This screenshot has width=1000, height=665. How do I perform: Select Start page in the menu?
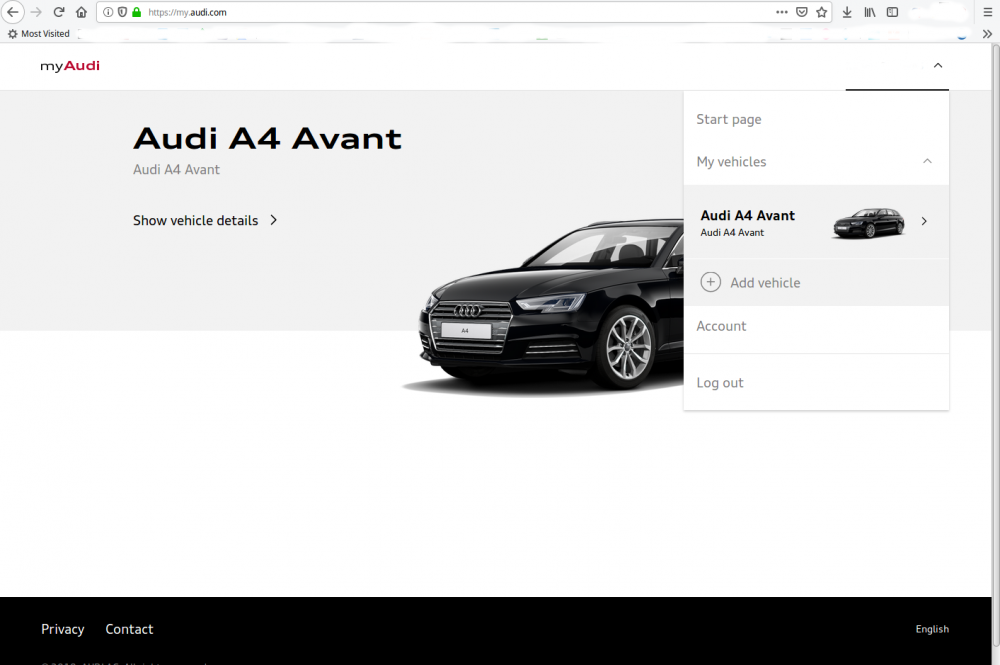[728, 119]
